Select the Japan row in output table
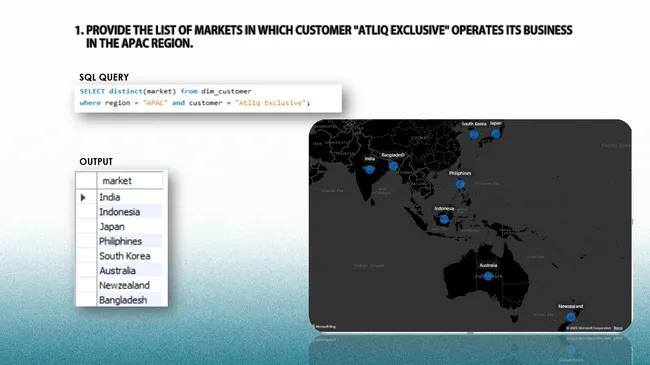 [x=119, y=227]
